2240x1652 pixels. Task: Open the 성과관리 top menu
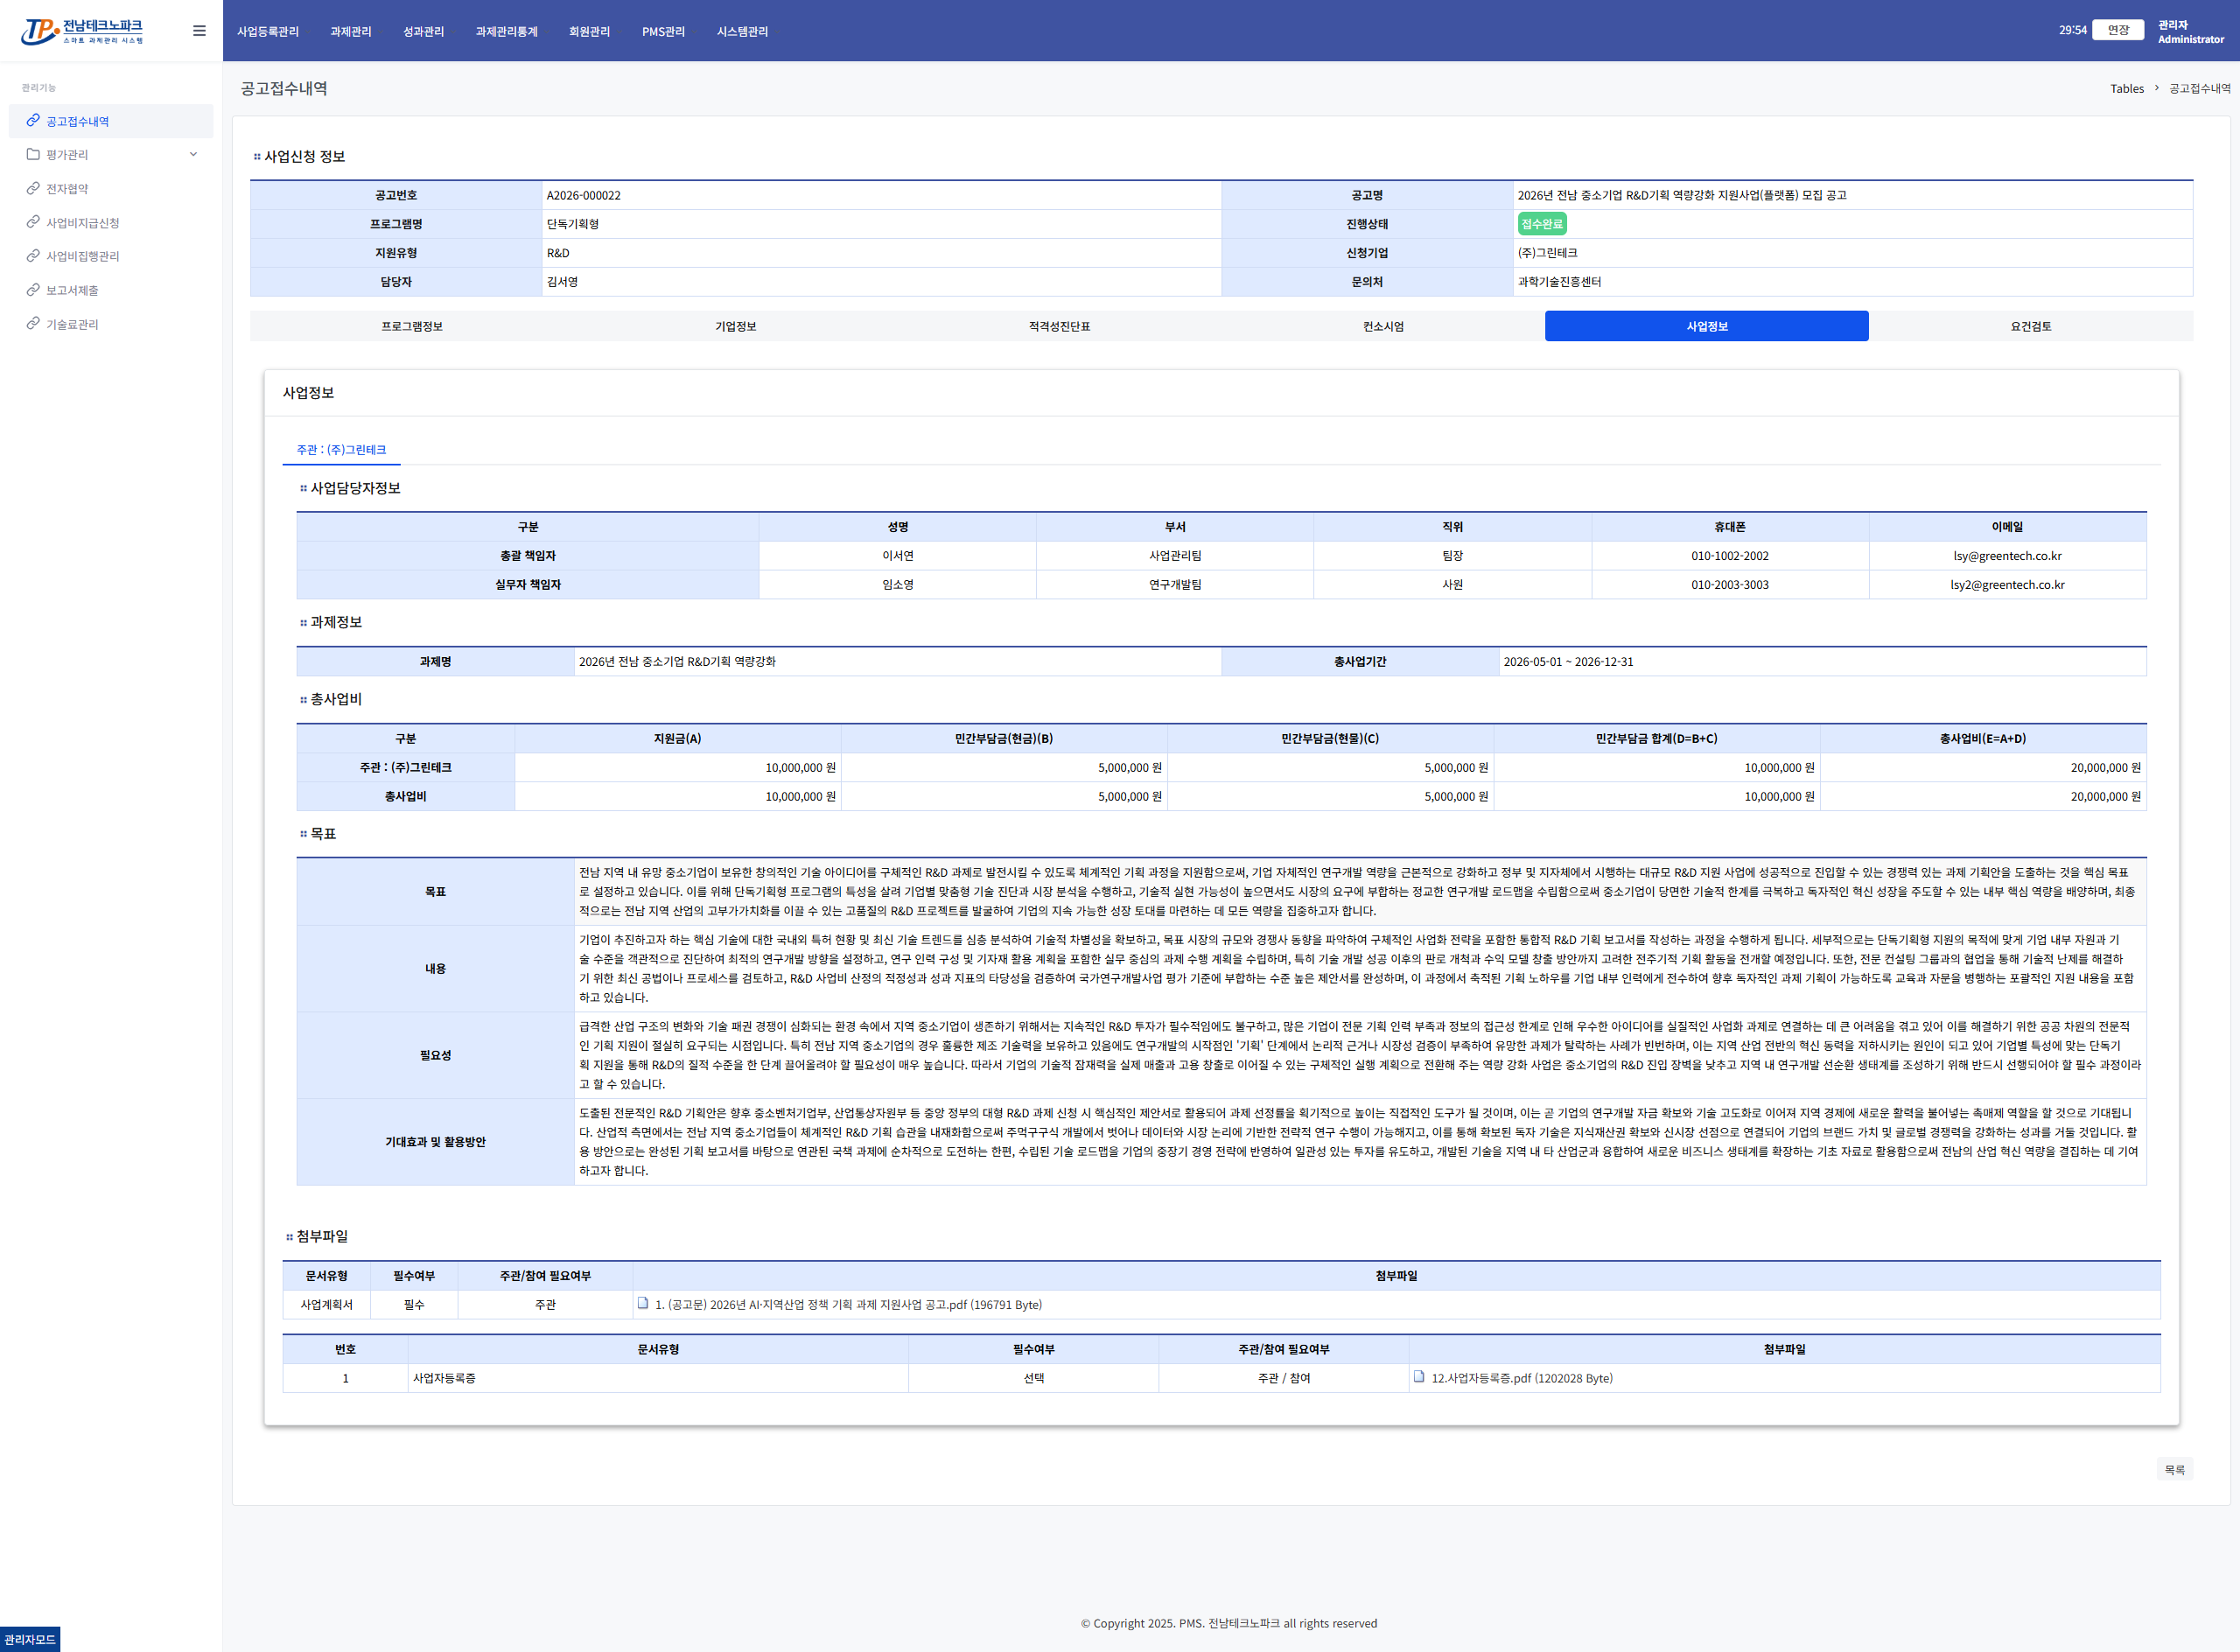point(424,31)
